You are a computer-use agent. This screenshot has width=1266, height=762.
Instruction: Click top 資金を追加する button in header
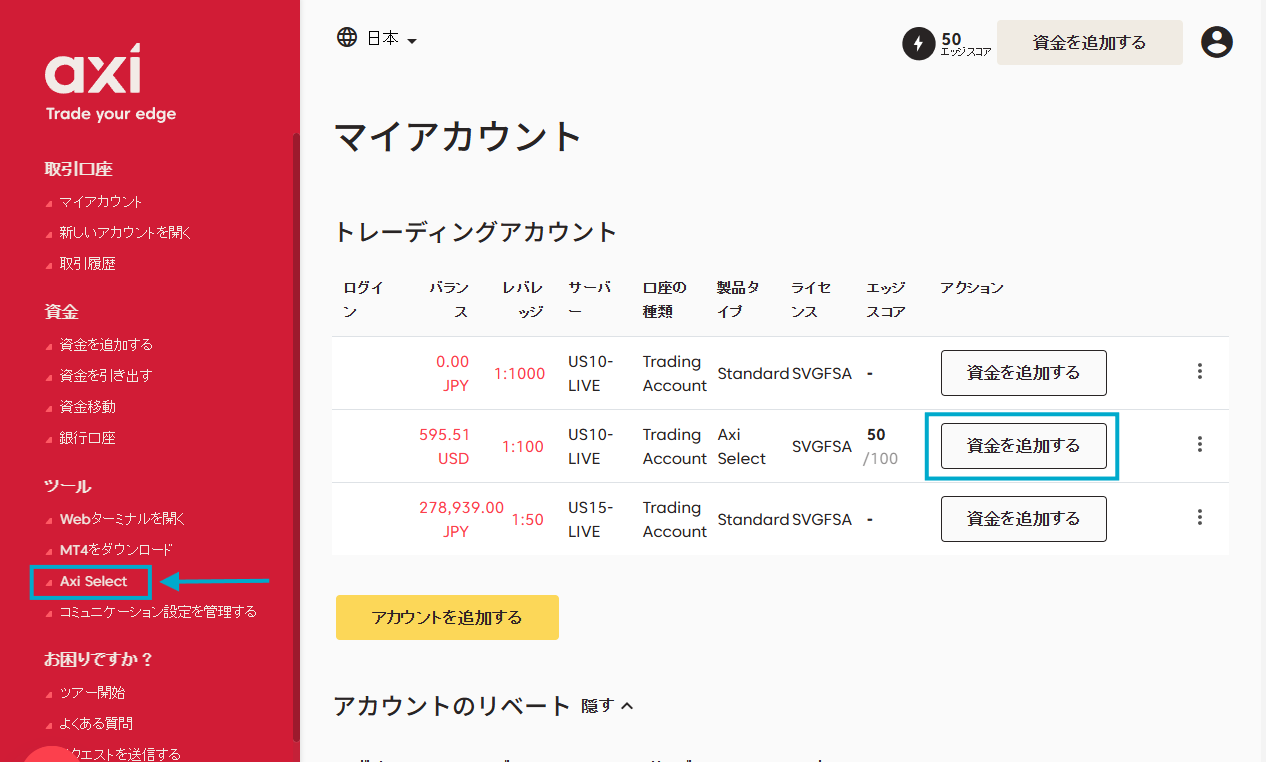(x=1089, y=43)
